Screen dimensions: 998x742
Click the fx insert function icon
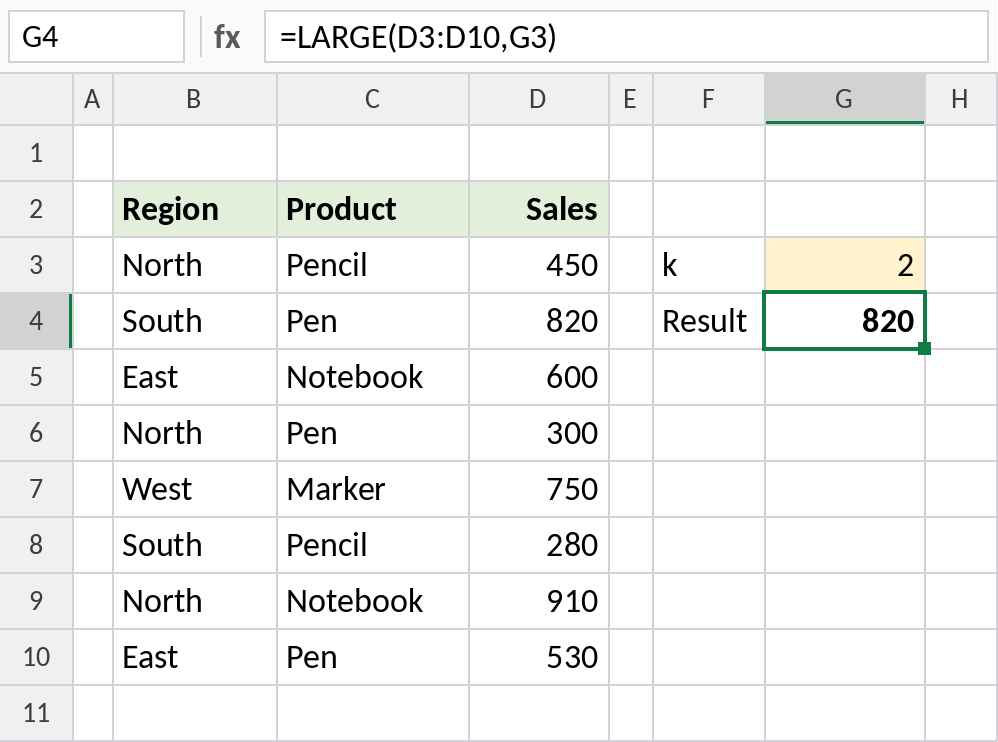pos(227,37)
